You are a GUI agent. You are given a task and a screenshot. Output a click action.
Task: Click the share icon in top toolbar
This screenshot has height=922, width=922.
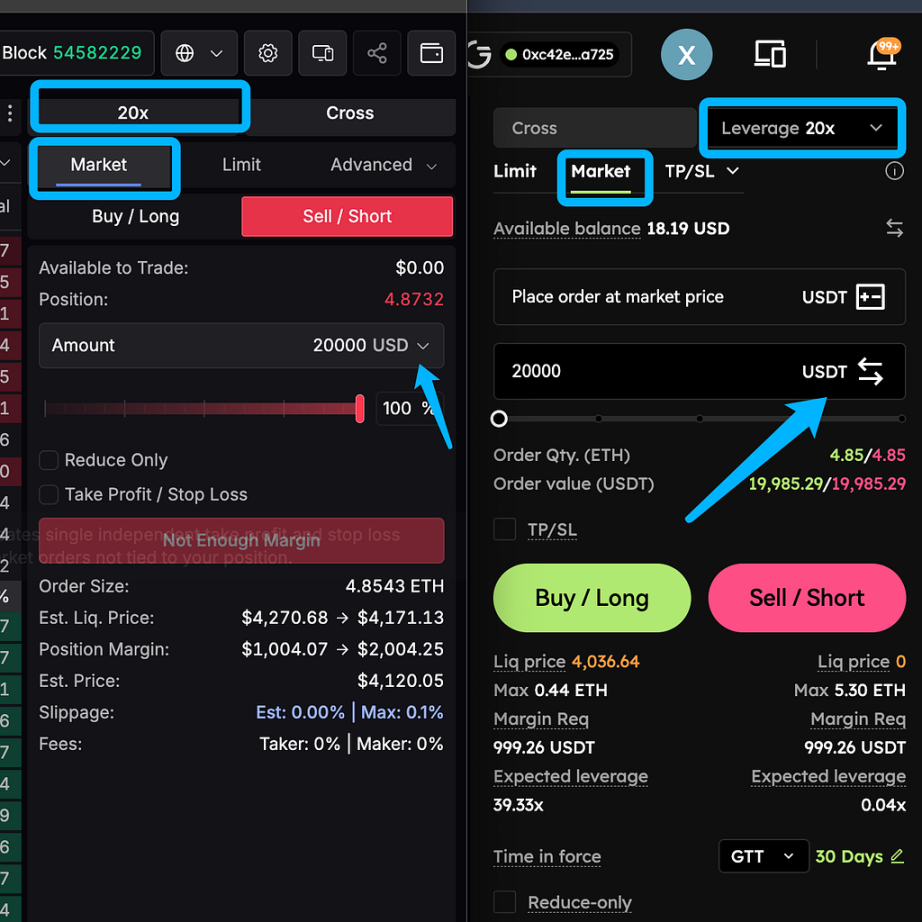tap(377, 53)
